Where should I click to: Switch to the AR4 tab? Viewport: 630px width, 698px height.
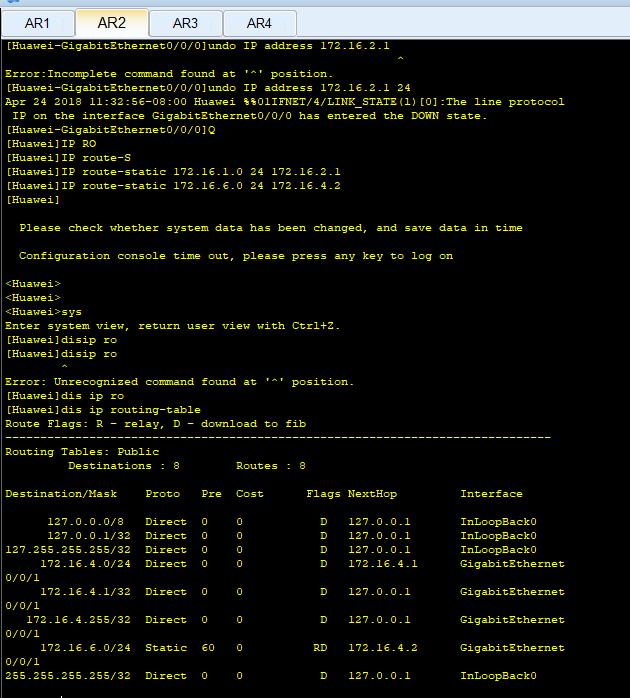click(259, 23)
